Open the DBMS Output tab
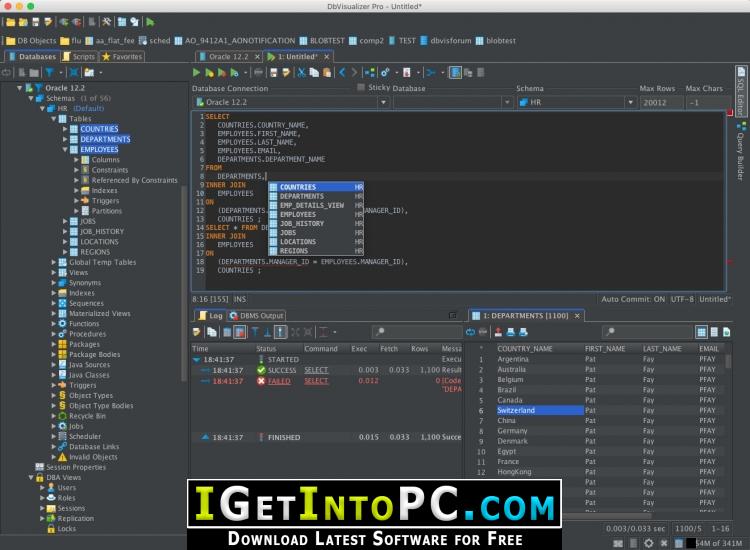 256,316
